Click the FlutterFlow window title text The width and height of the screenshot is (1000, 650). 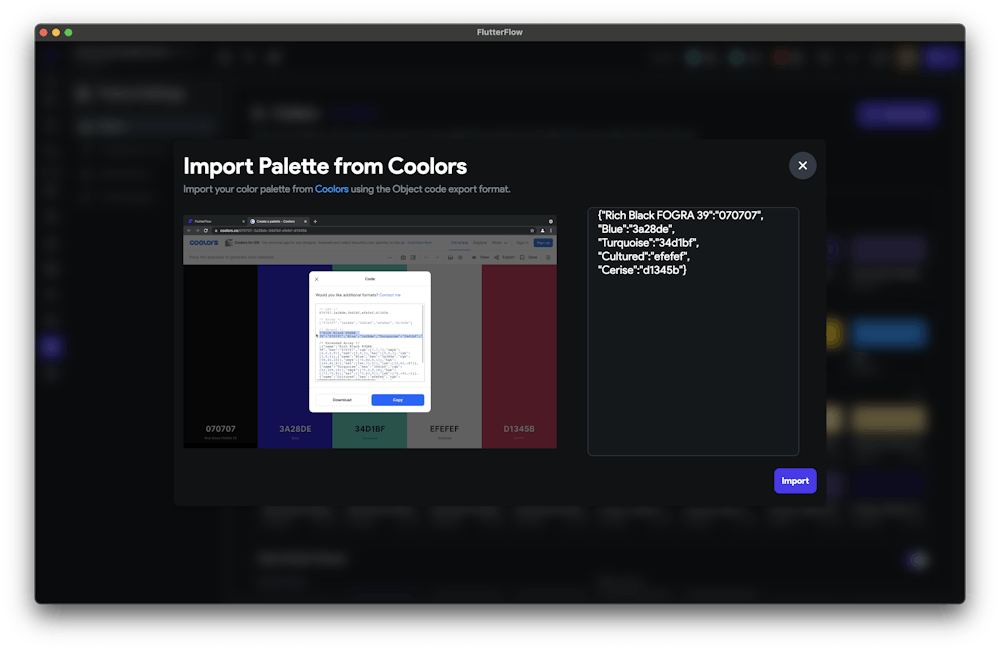[x=499, y=33]
